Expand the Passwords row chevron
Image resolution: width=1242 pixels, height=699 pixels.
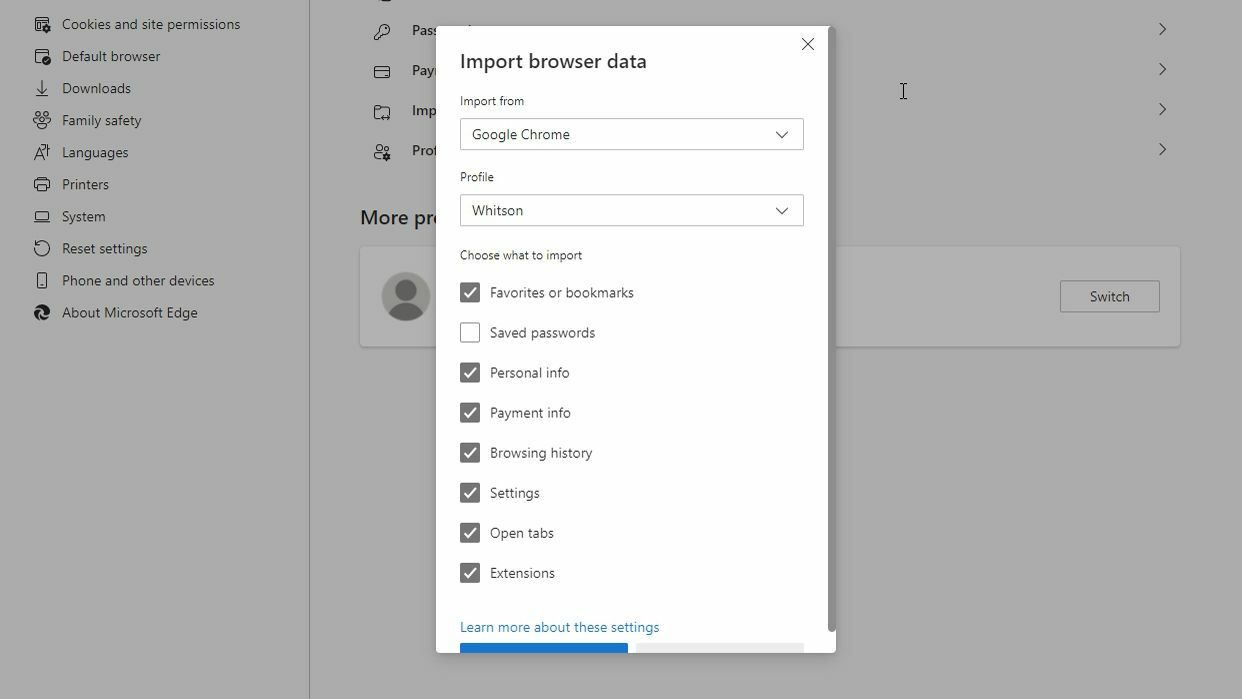click(x=1162, y=29)
